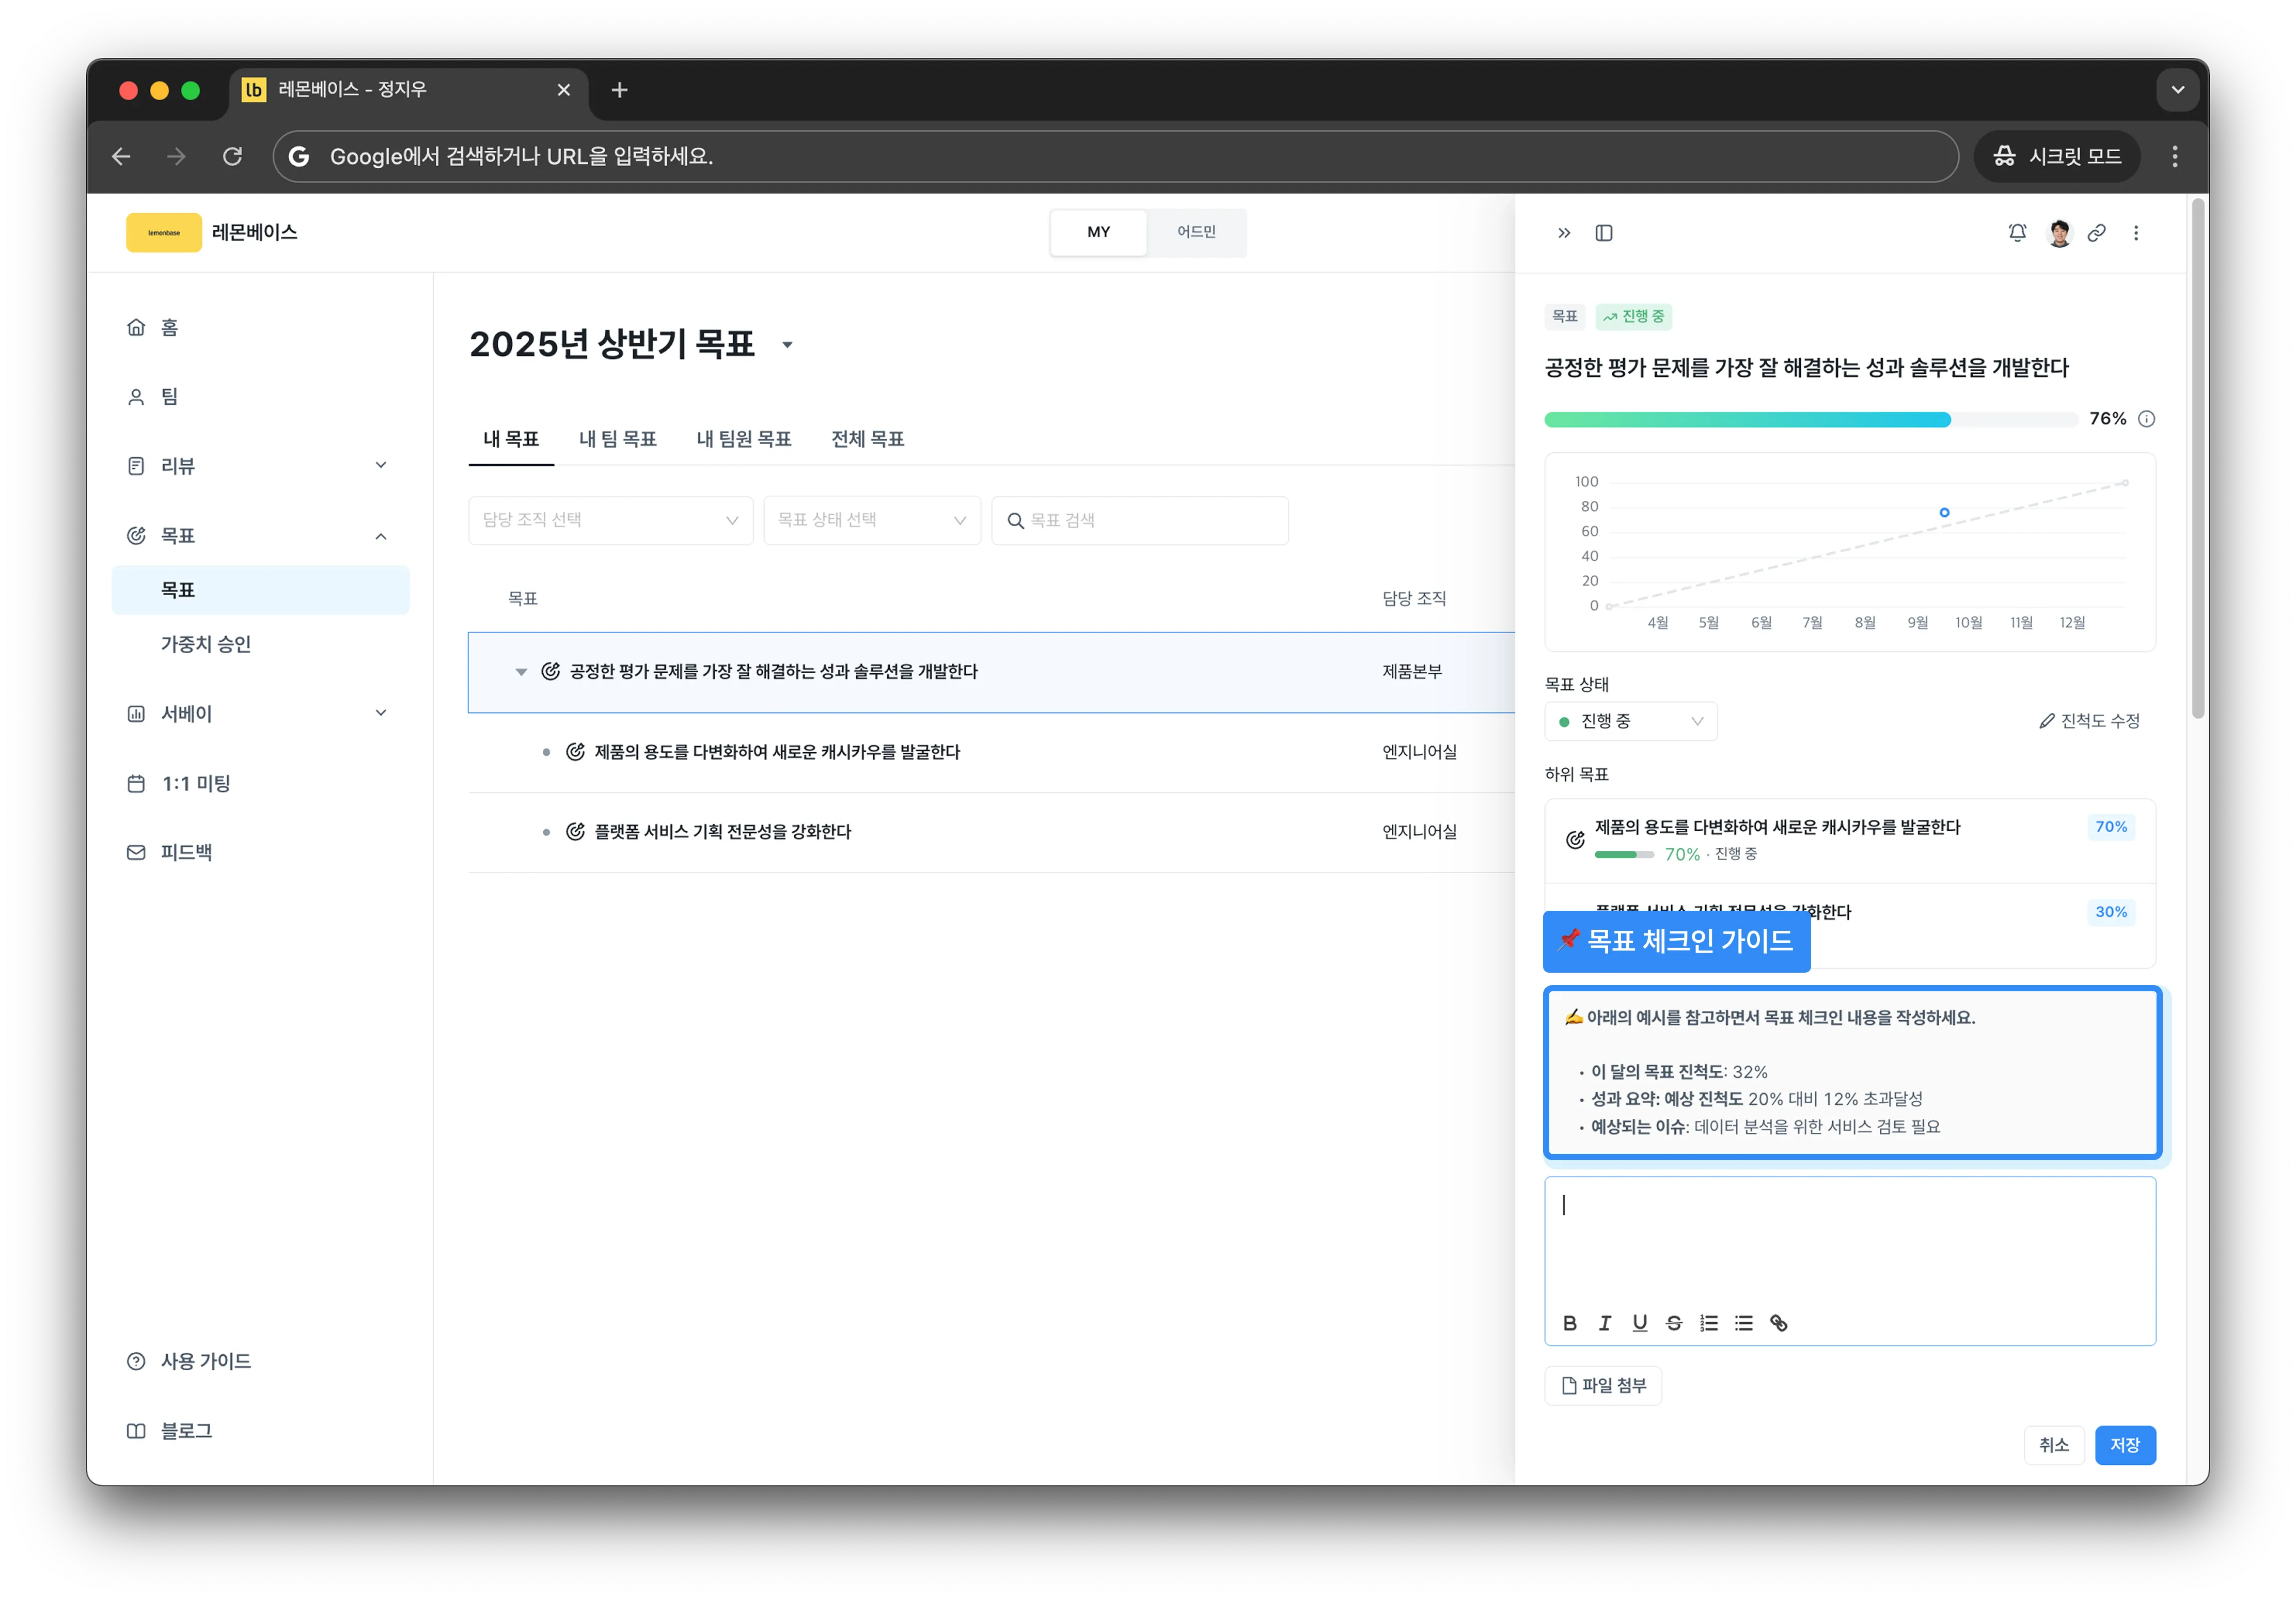
Task: Click the browser URL address bar
Action: tap(1115, 156)
